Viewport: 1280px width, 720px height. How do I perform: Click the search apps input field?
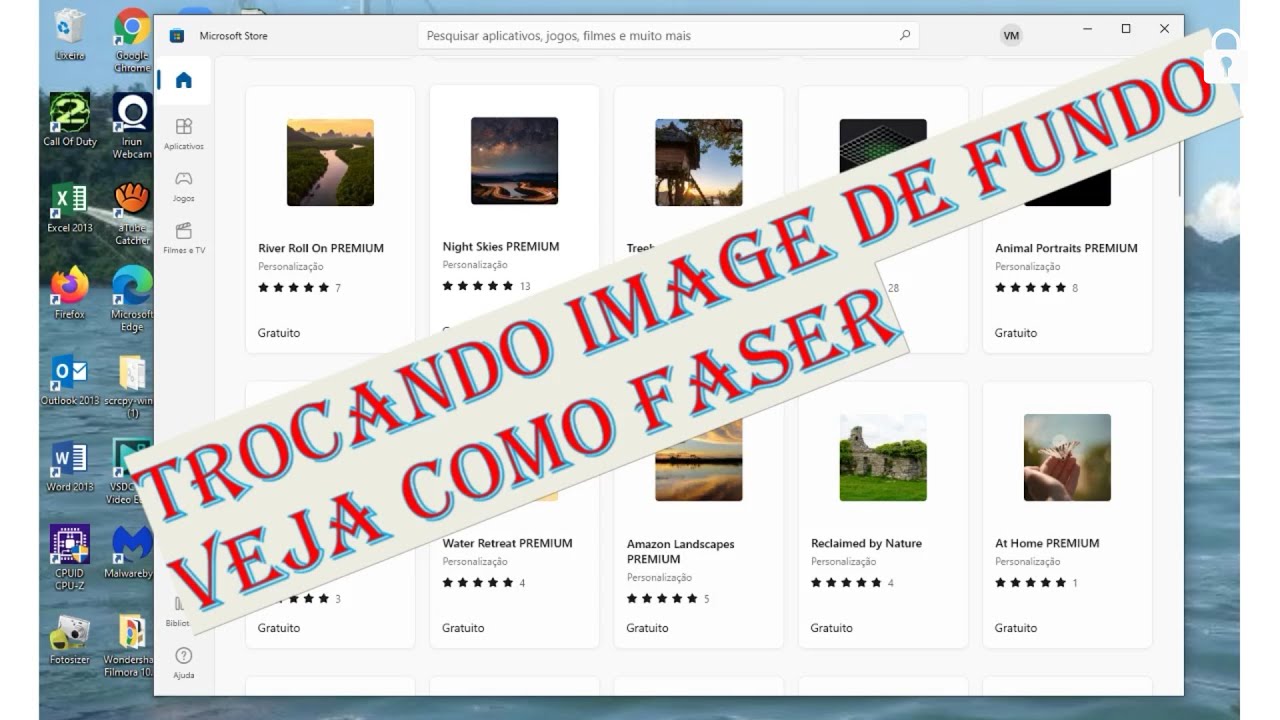(x=668, y=35)
